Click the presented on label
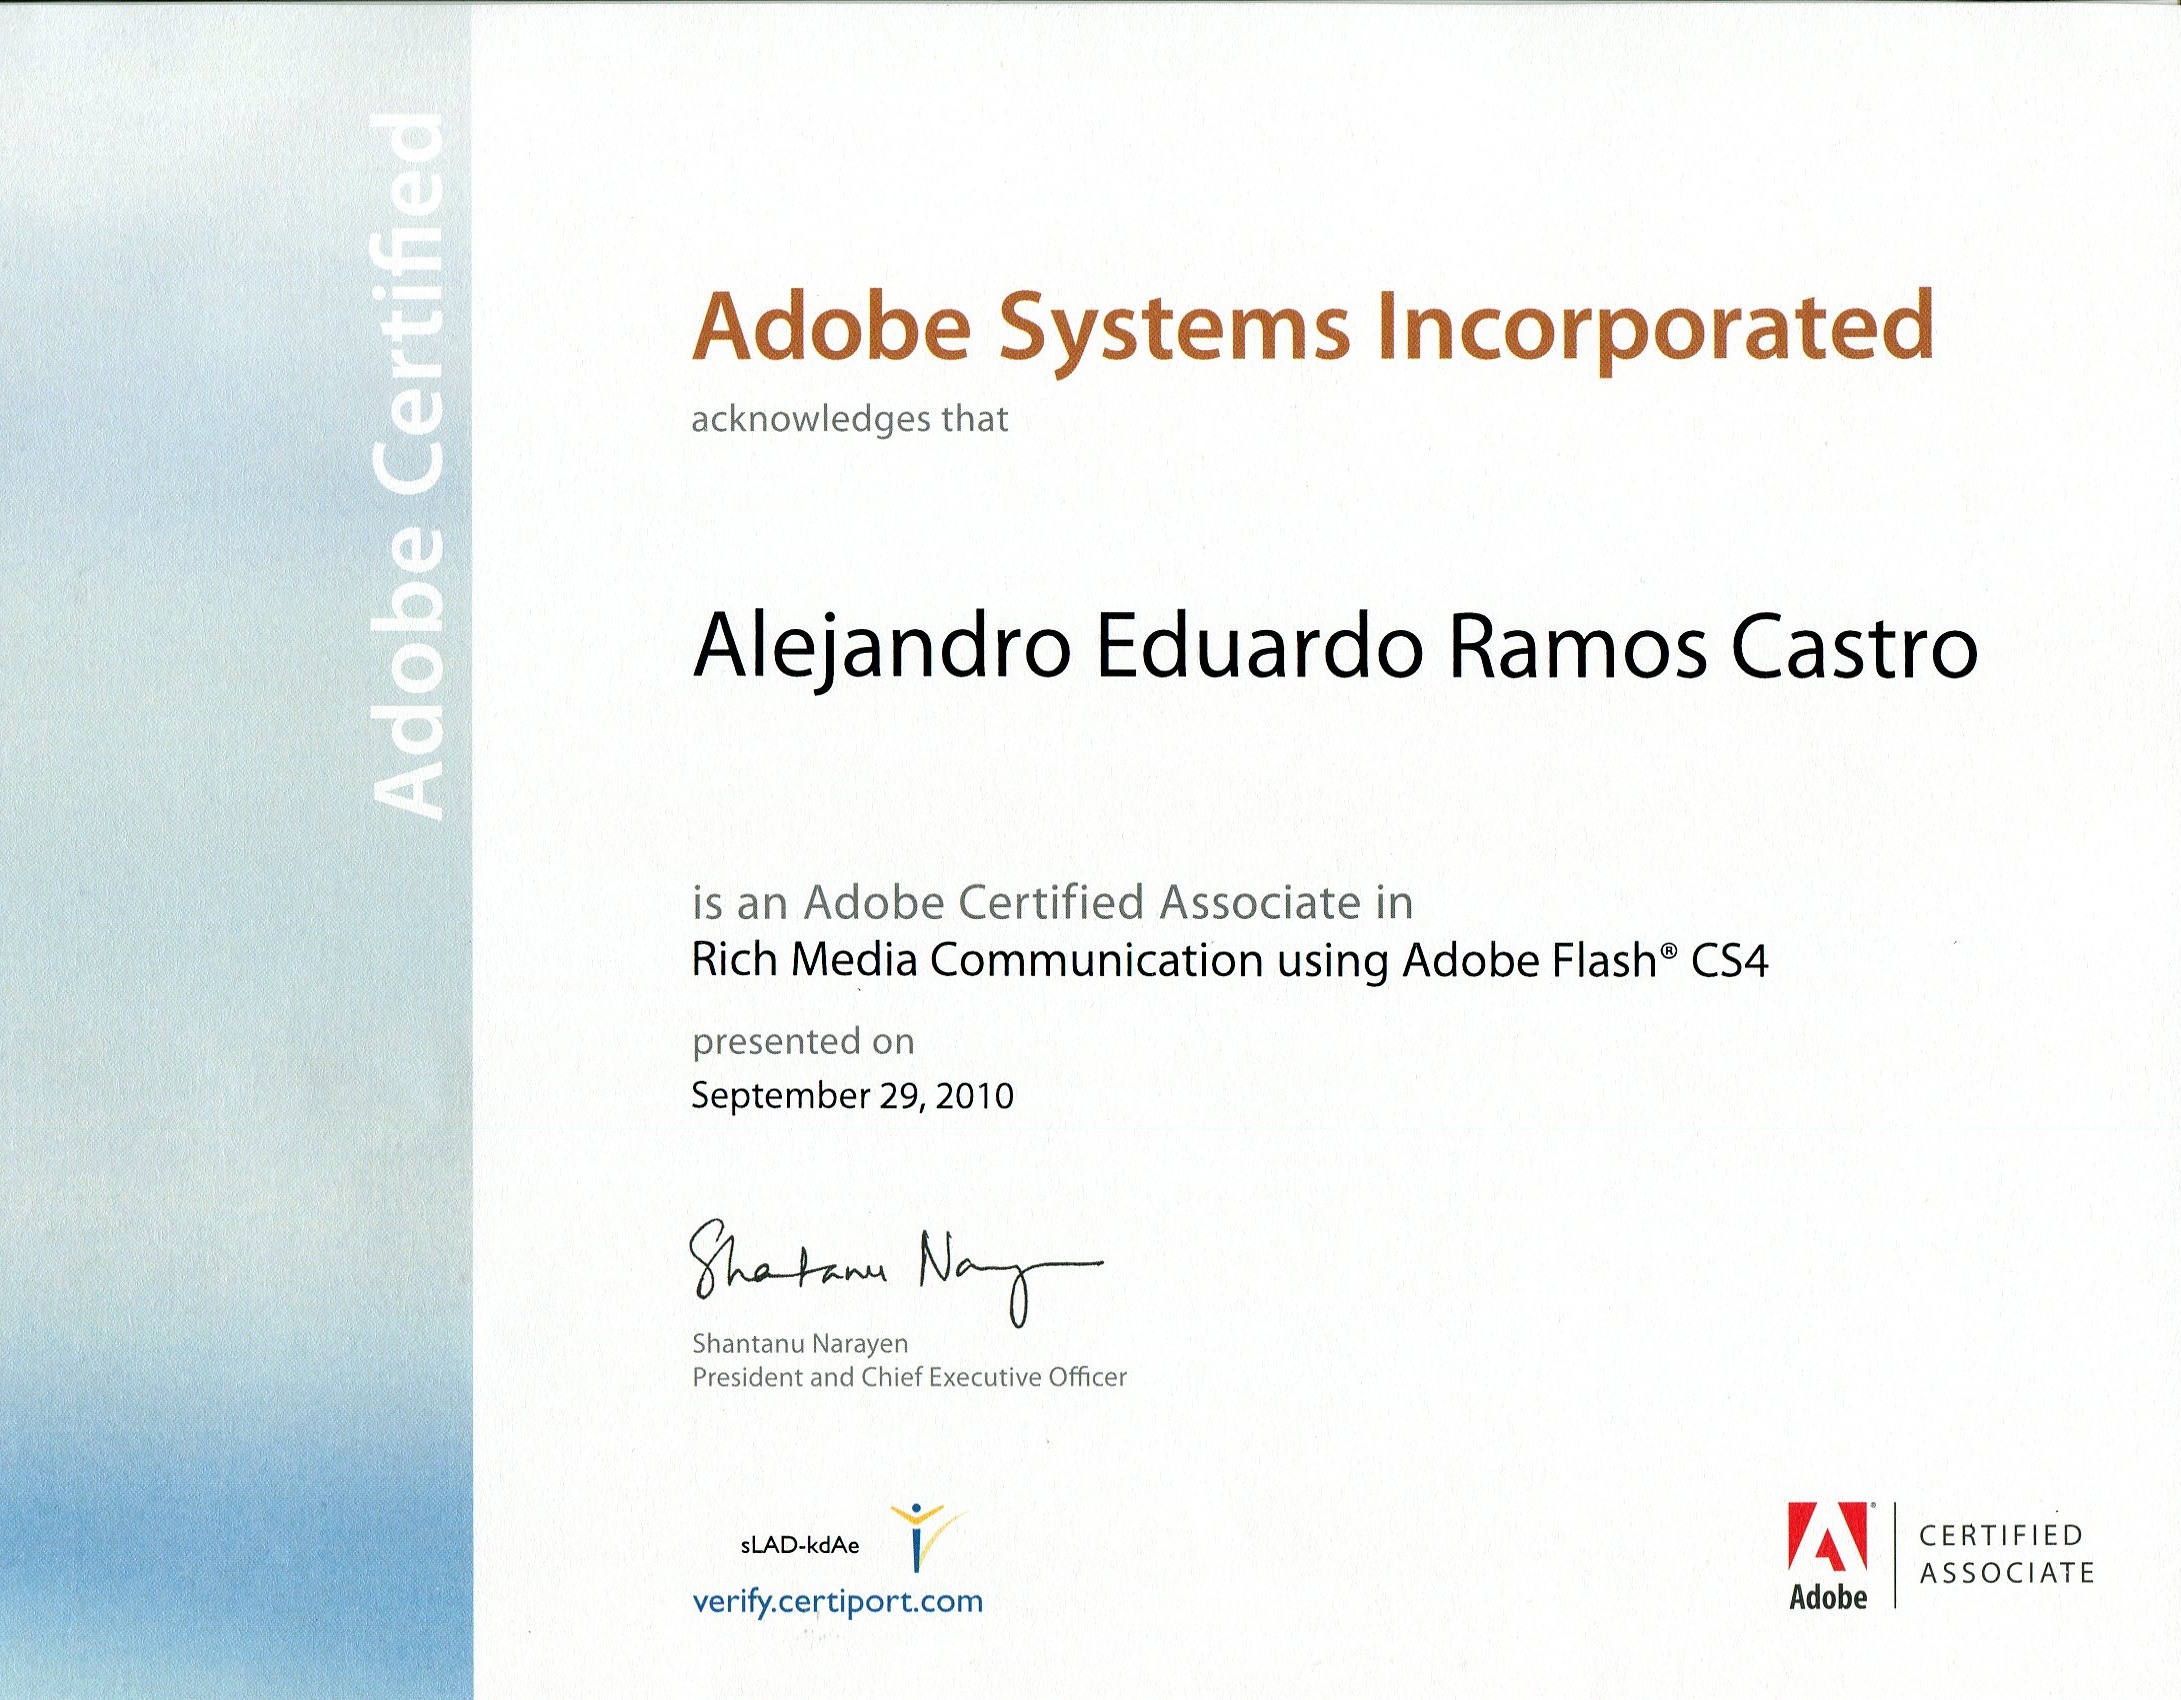 pyautogui.click(x=803, y=1041)
